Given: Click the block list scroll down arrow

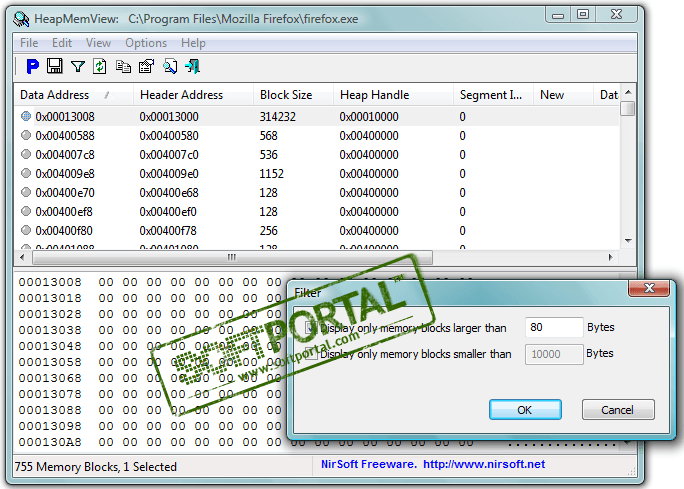Looking at the screenshot, I should [628, 240].
